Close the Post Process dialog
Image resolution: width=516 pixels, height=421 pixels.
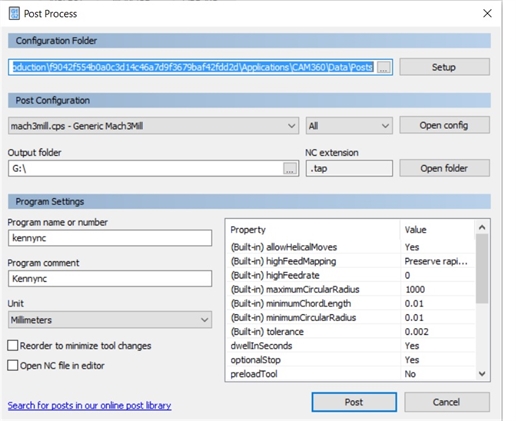pyautogui.click(x=487, y=13)
